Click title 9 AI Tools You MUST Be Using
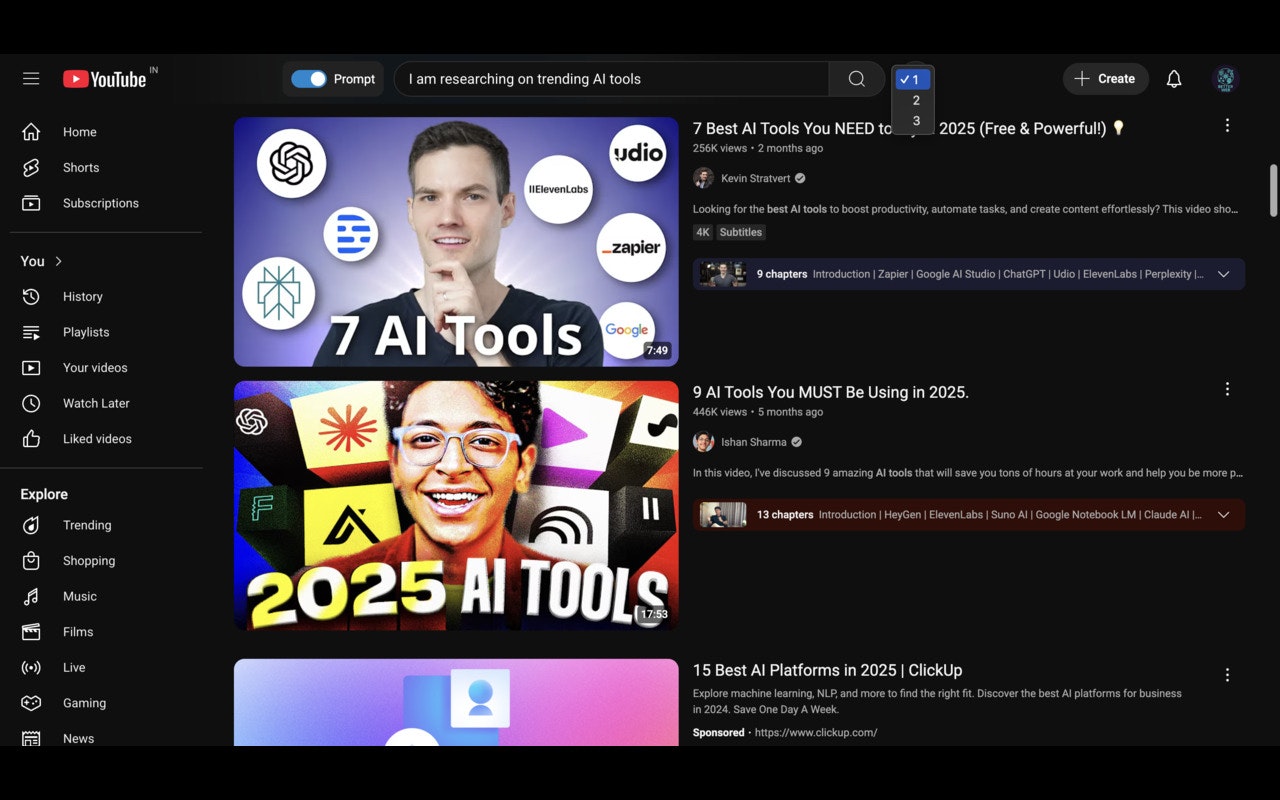Image resolution: width=1280 pixels, height=800 pixels. point(831,392)
